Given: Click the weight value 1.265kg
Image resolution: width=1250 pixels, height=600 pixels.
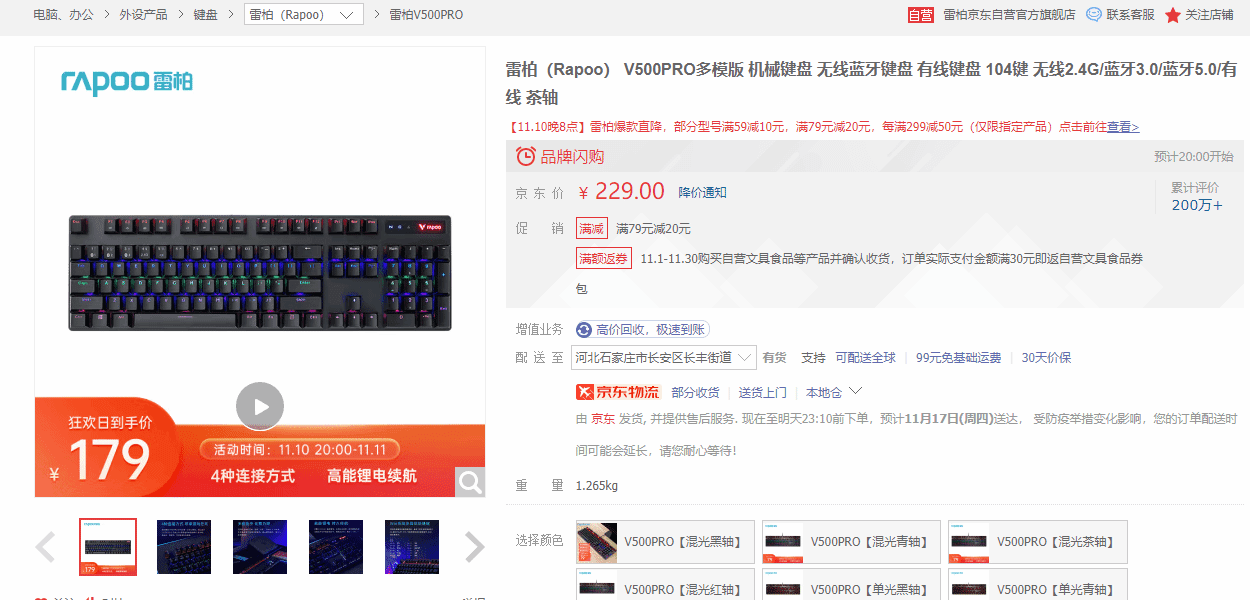Looking at the screenshot, I should point(597,486).
